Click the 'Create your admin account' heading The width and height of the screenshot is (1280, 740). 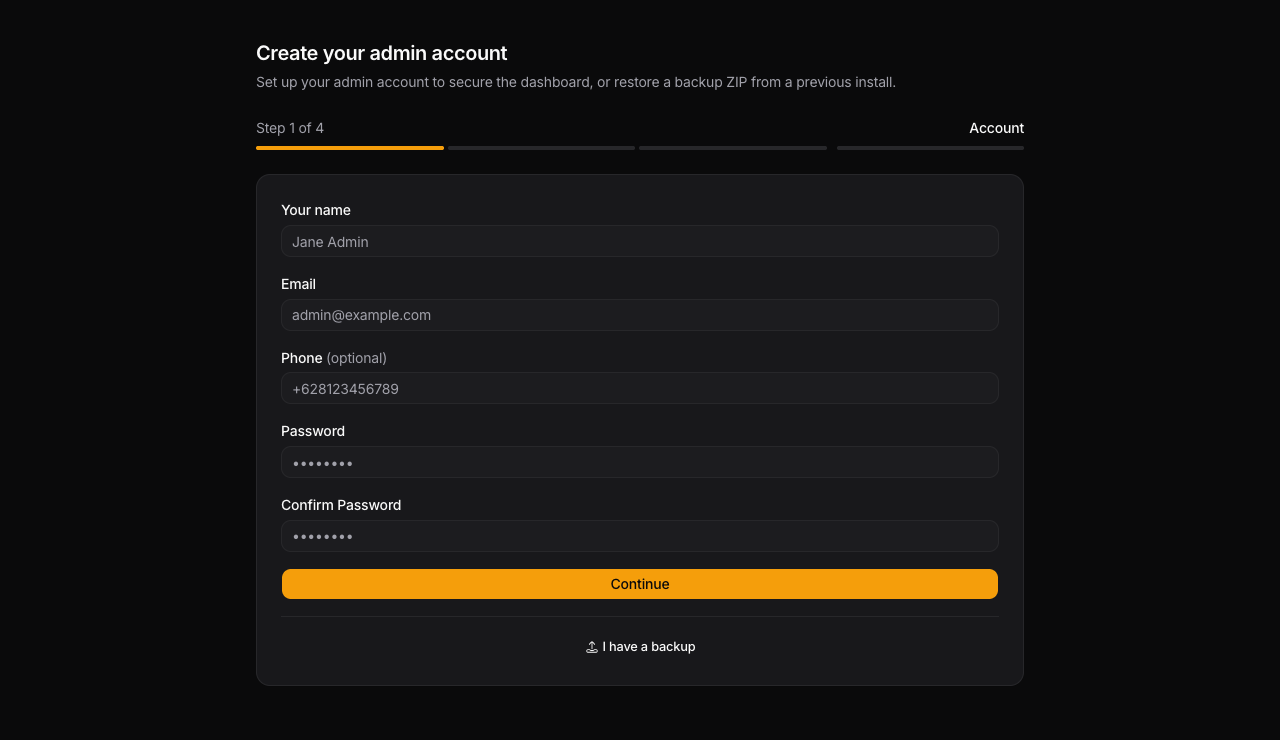382,53
